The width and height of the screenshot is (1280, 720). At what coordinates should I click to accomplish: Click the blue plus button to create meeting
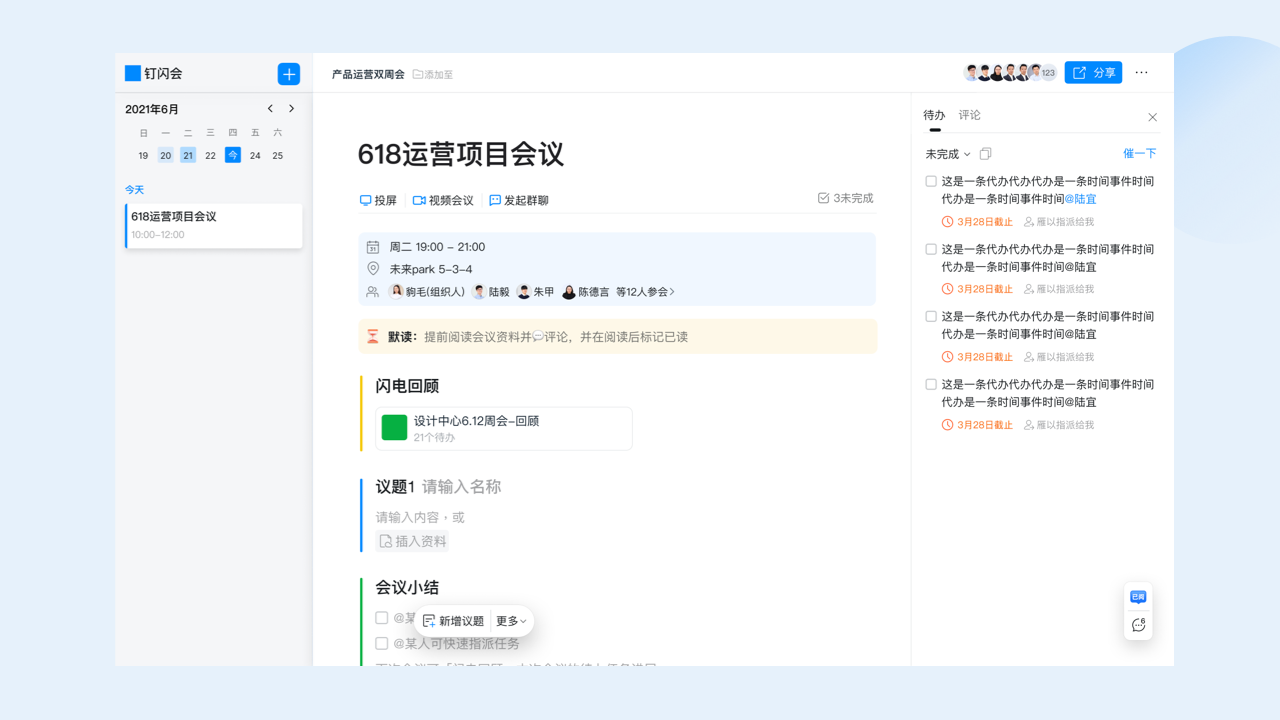pos(288,73)
